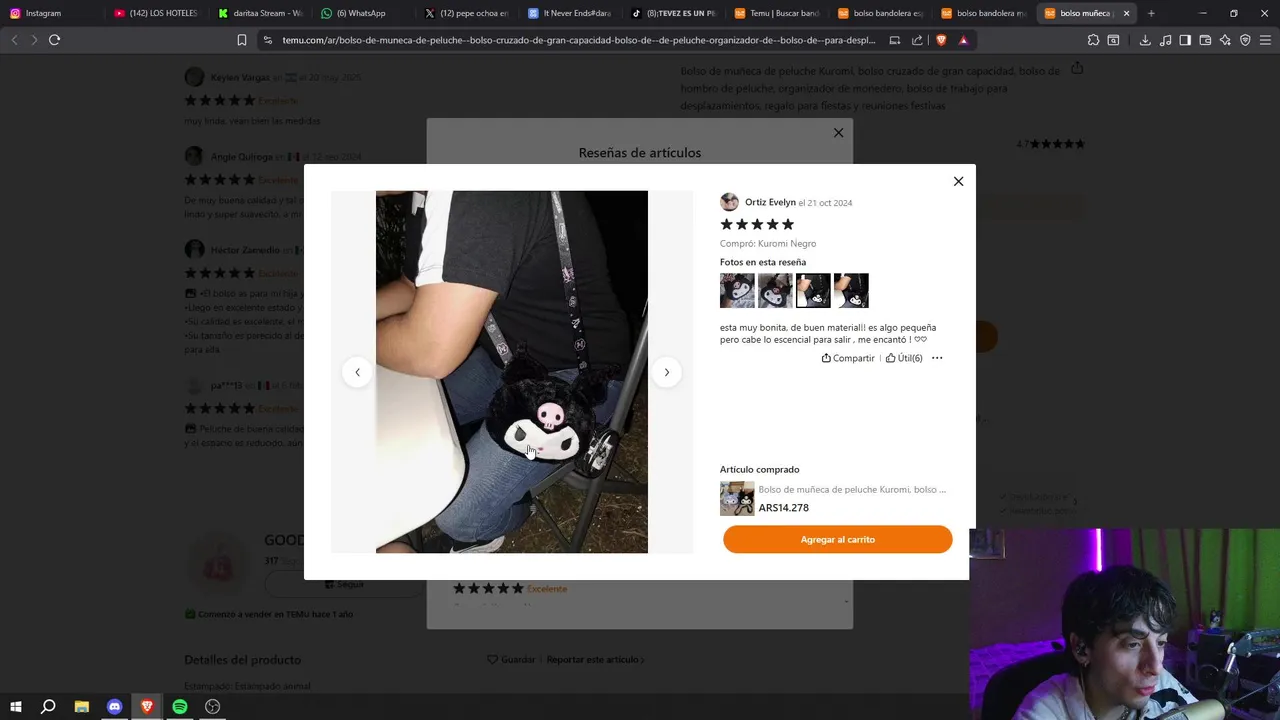Select the first review photo thumbnail
1280x720 pixels.
tap(737, 290)
